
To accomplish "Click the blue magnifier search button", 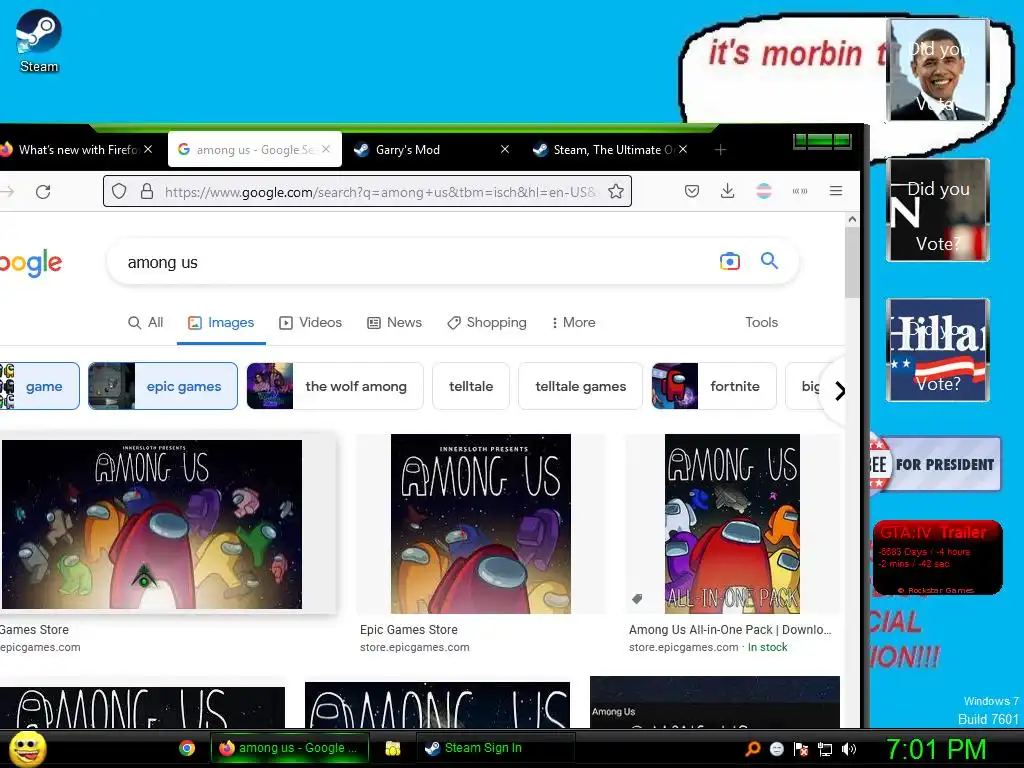I will coord(769,261).
